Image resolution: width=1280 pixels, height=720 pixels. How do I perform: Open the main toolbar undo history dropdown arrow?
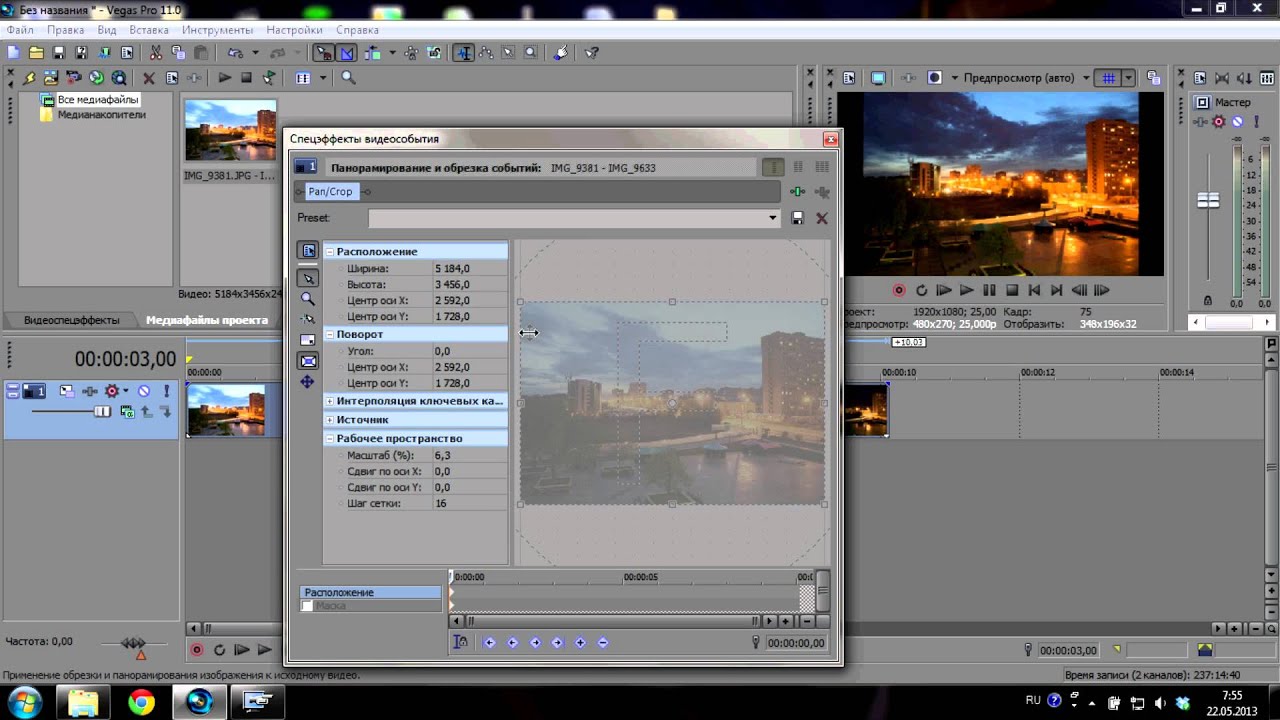[255, 53]
